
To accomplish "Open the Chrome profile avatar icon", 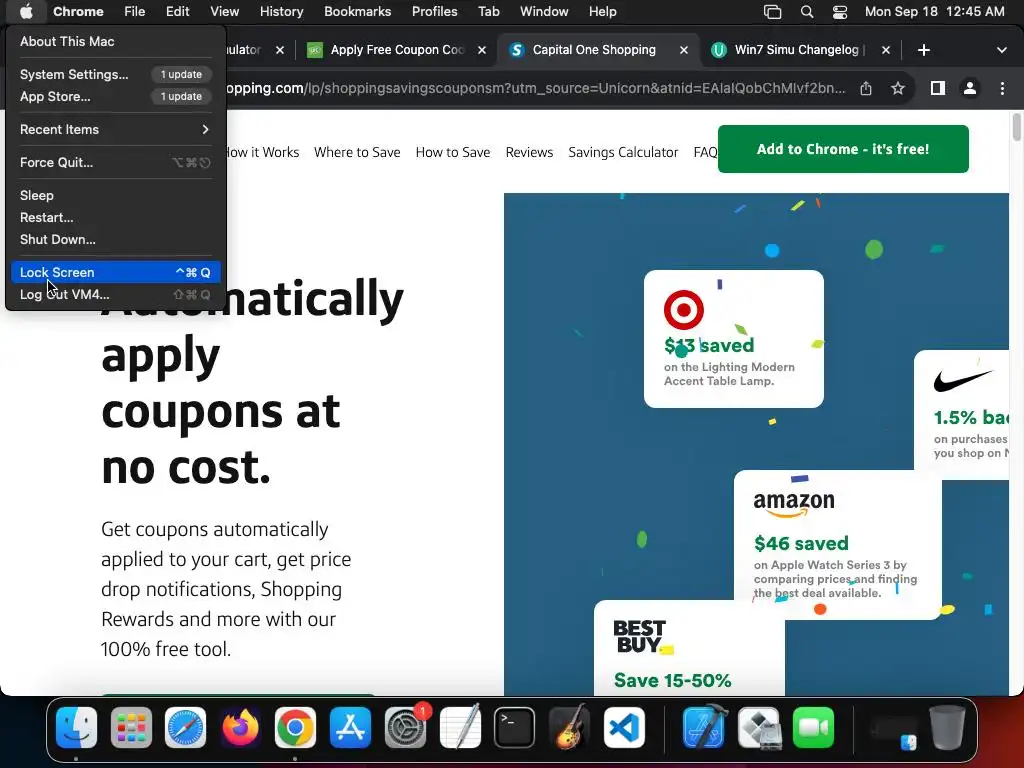I will 970,88.
